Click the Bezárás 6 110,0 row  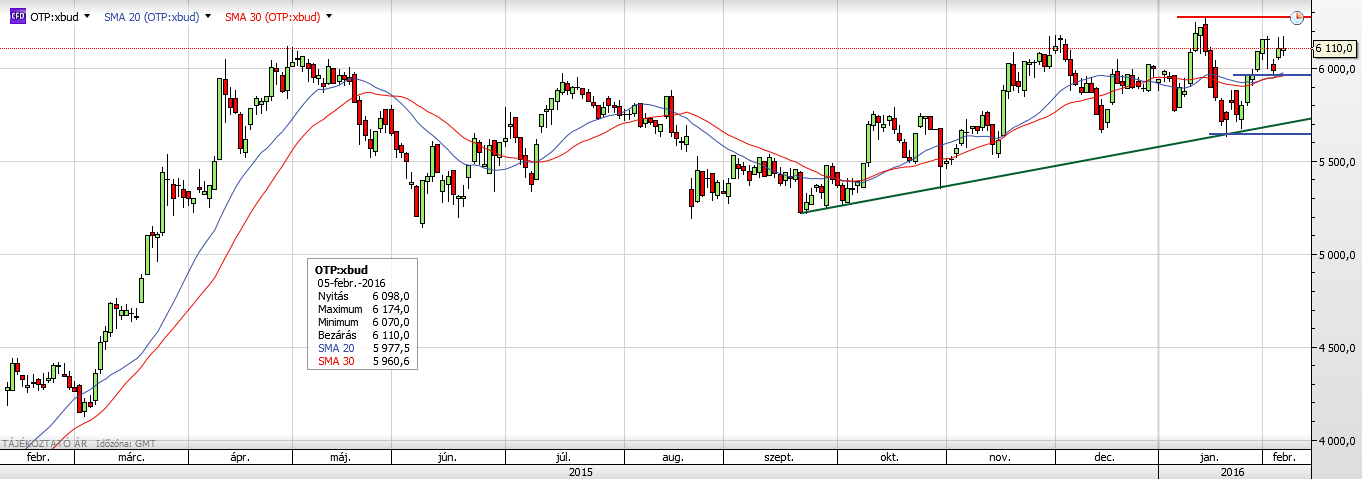363,335
